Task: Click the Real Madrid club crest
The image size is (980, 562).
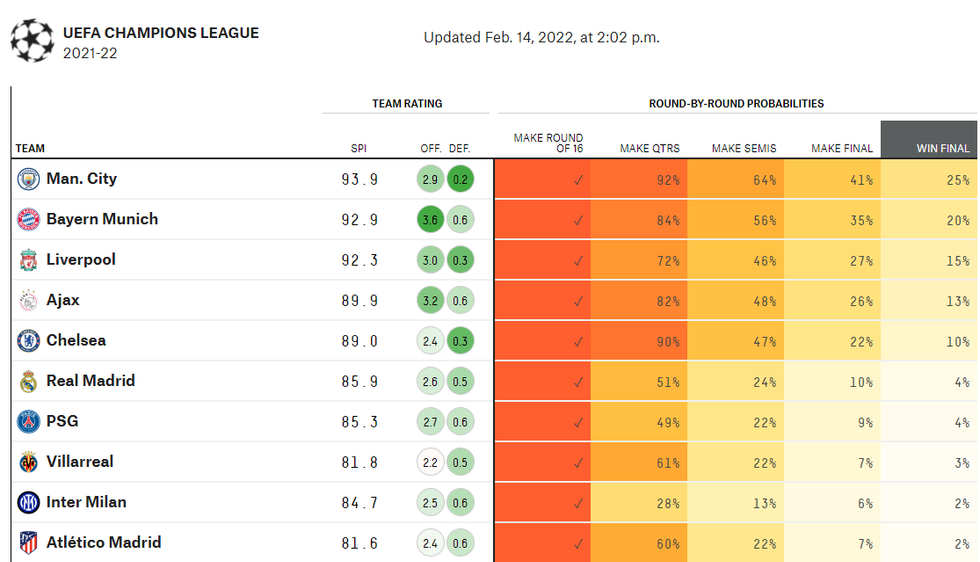Action: point(28,382)
